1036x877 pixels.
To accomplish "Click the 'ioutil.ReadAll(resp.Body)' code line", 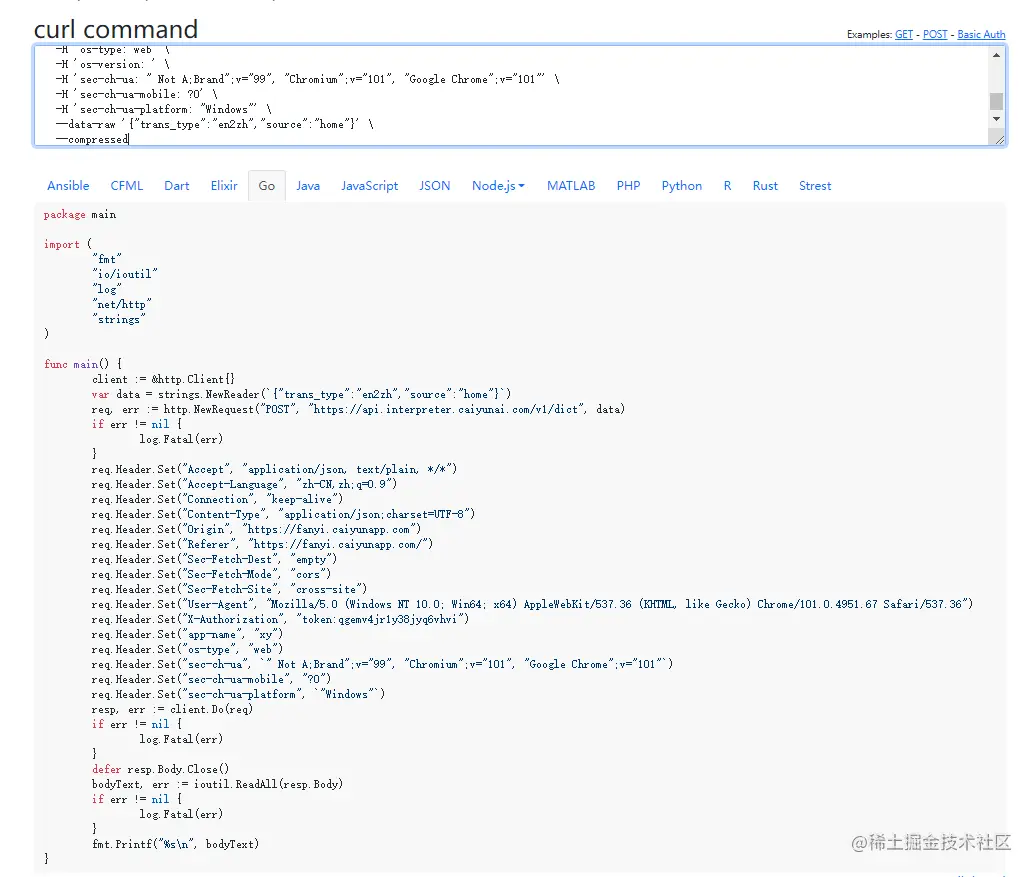I will (x=217, y=784).
